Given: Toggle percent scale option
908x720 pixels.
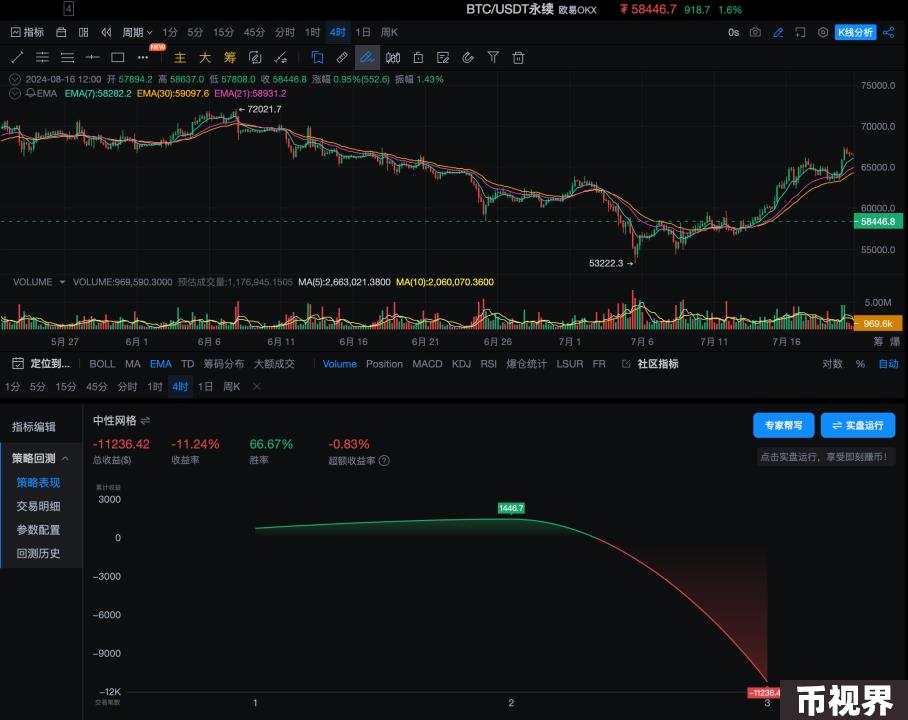Looking at the screenshot, I should (x=860, y=364).
